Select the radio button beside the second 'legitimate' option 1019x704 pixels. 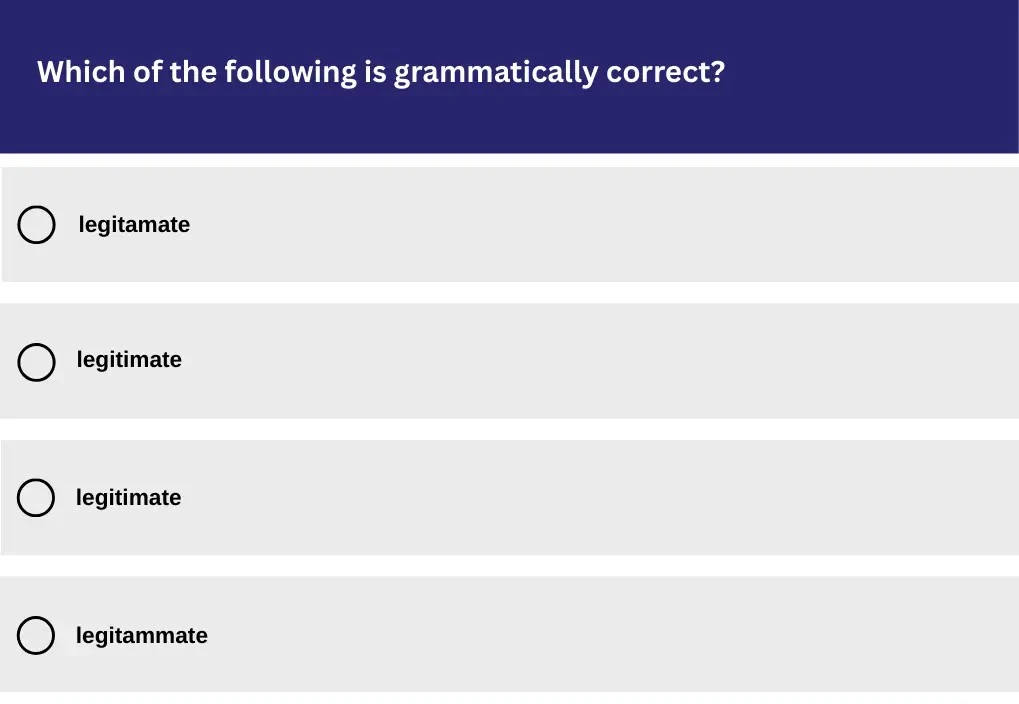36,362
